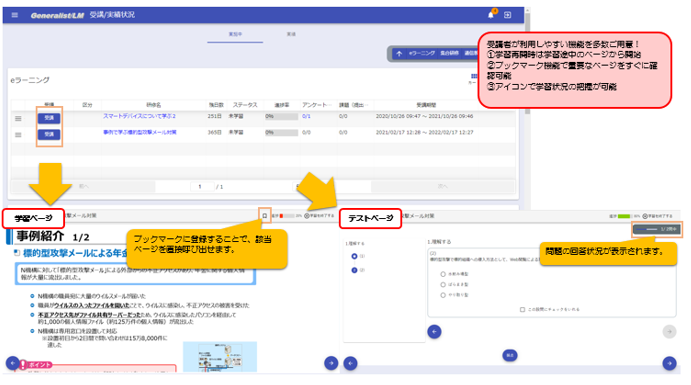Click the bottom-left back arrow on test page

[350, 363]
